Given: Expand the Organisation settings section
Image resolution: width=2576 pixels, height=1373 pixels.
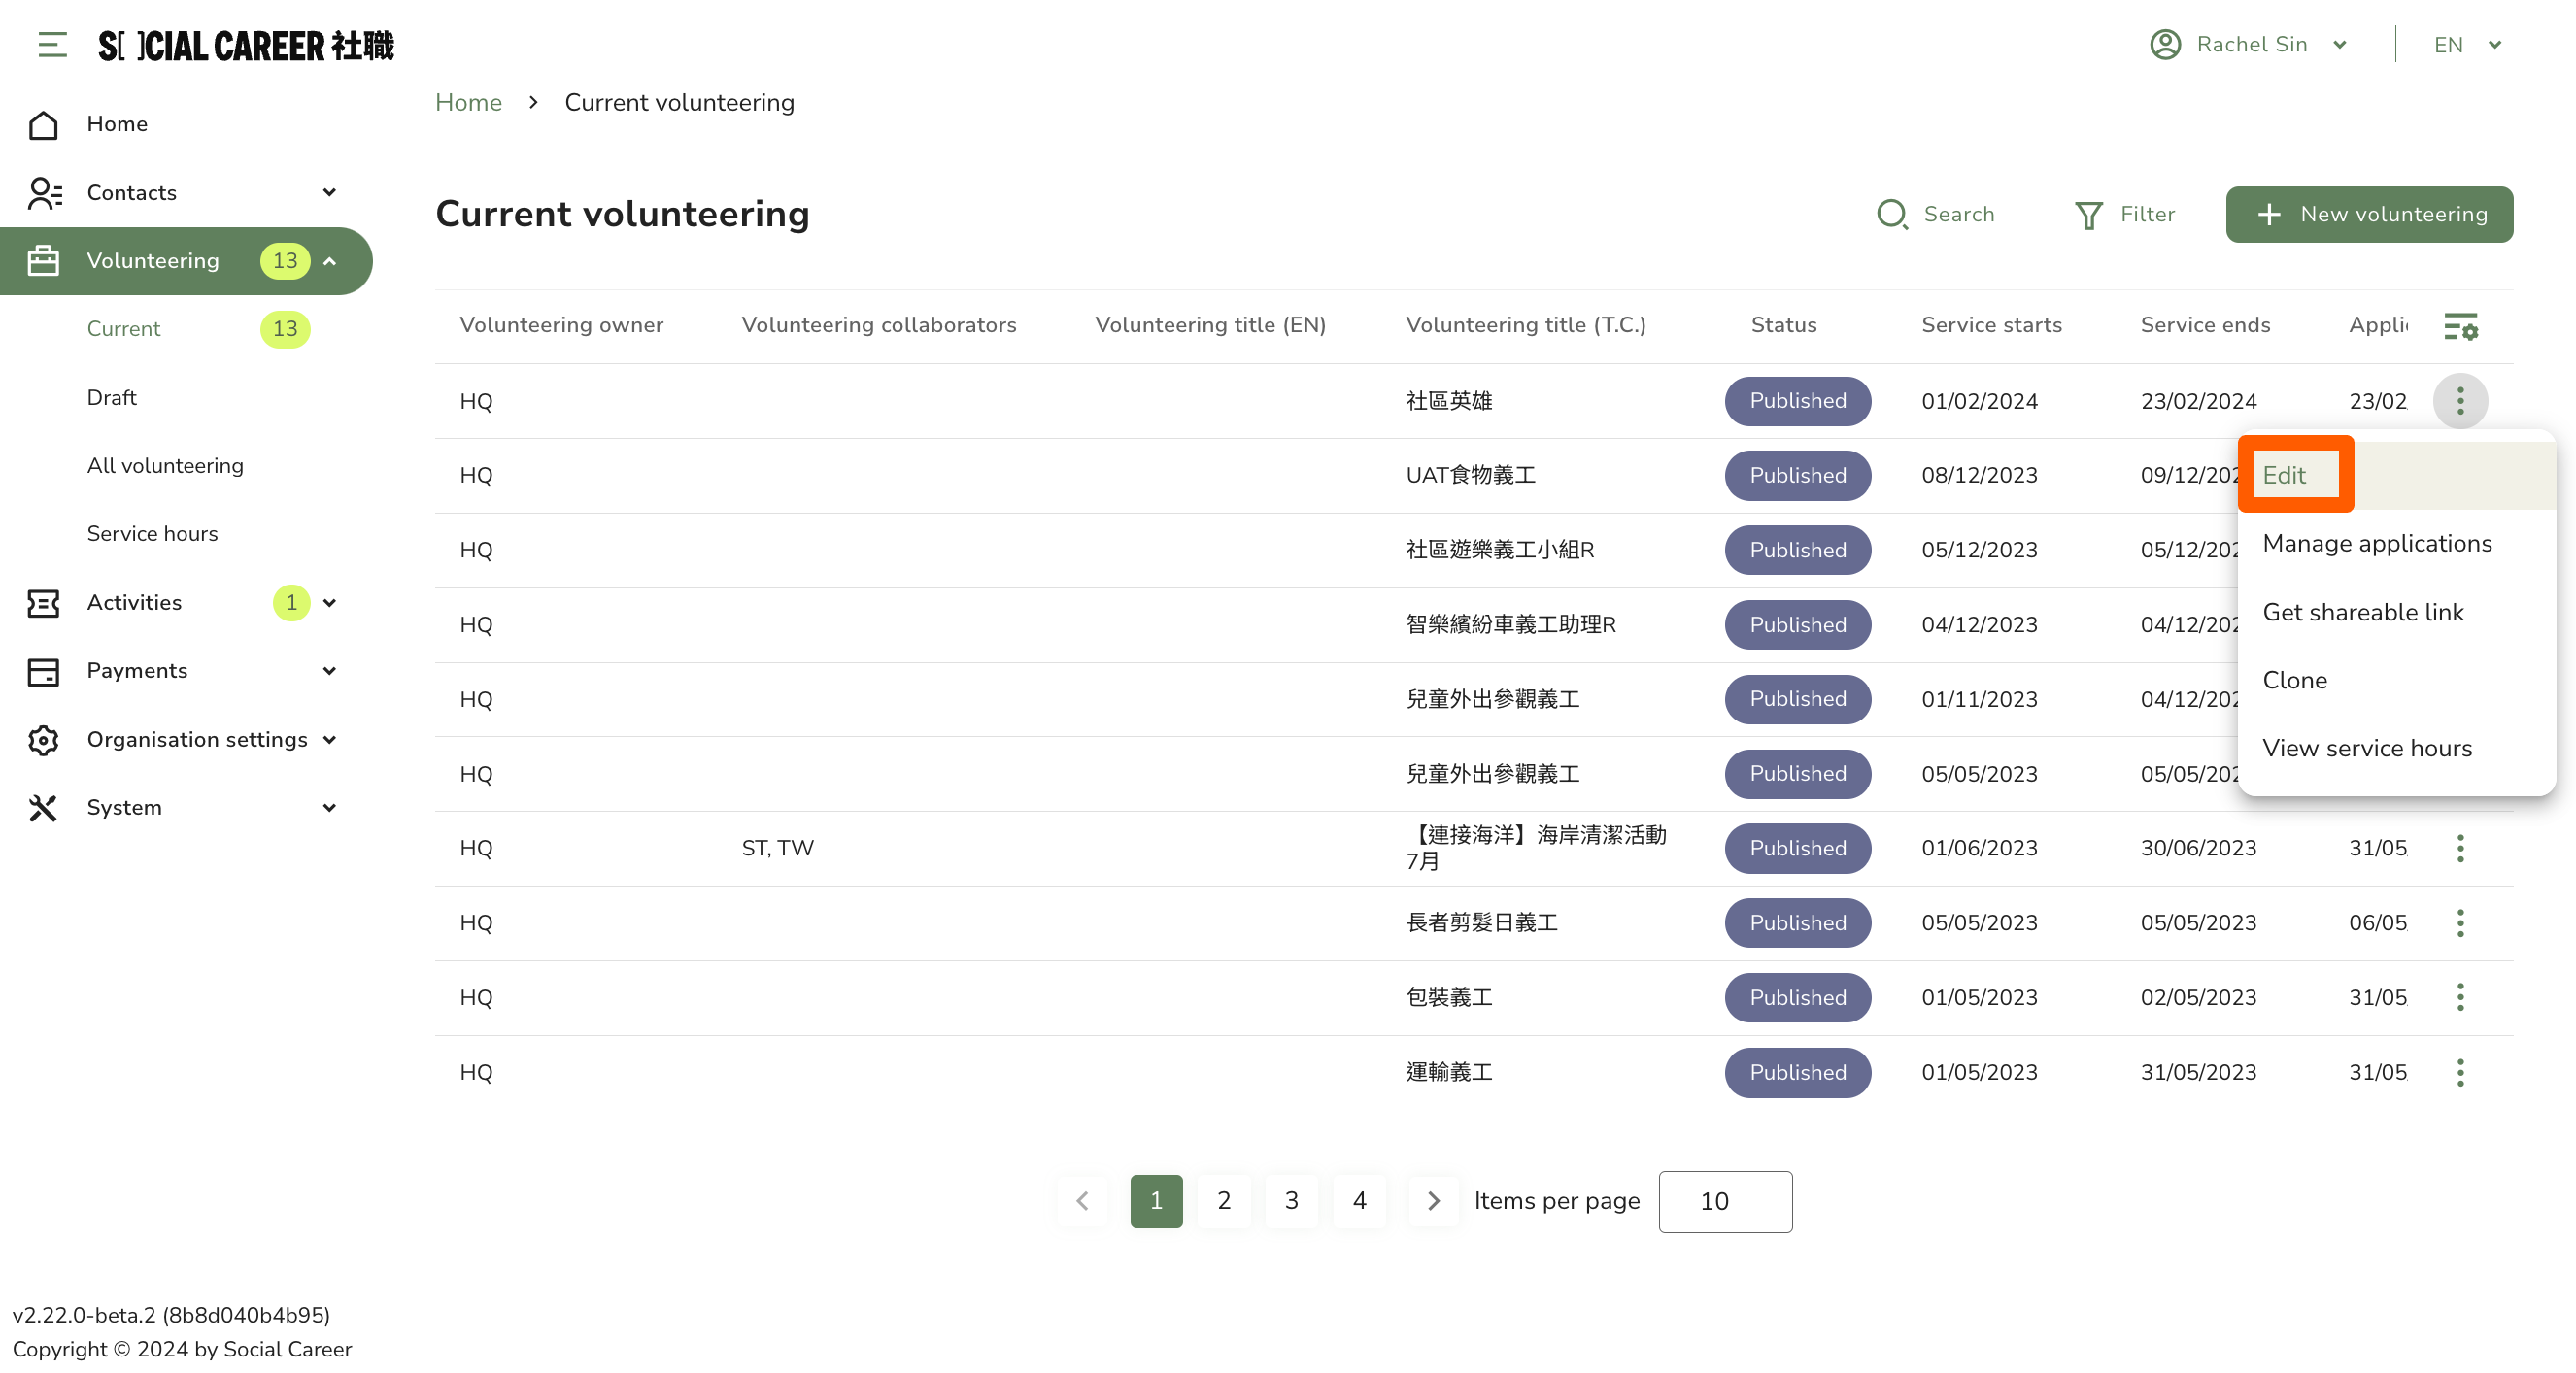Looking at the screenshot, I should [x=329, y=740].
